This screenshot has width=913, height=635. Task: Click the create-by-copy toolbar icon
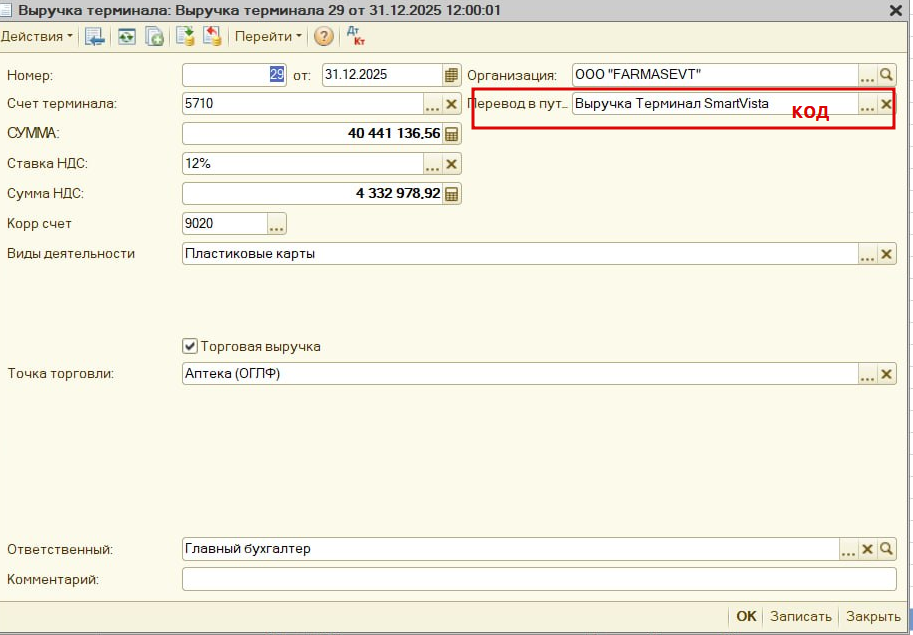pyautogui.click(x=154, y=37)
